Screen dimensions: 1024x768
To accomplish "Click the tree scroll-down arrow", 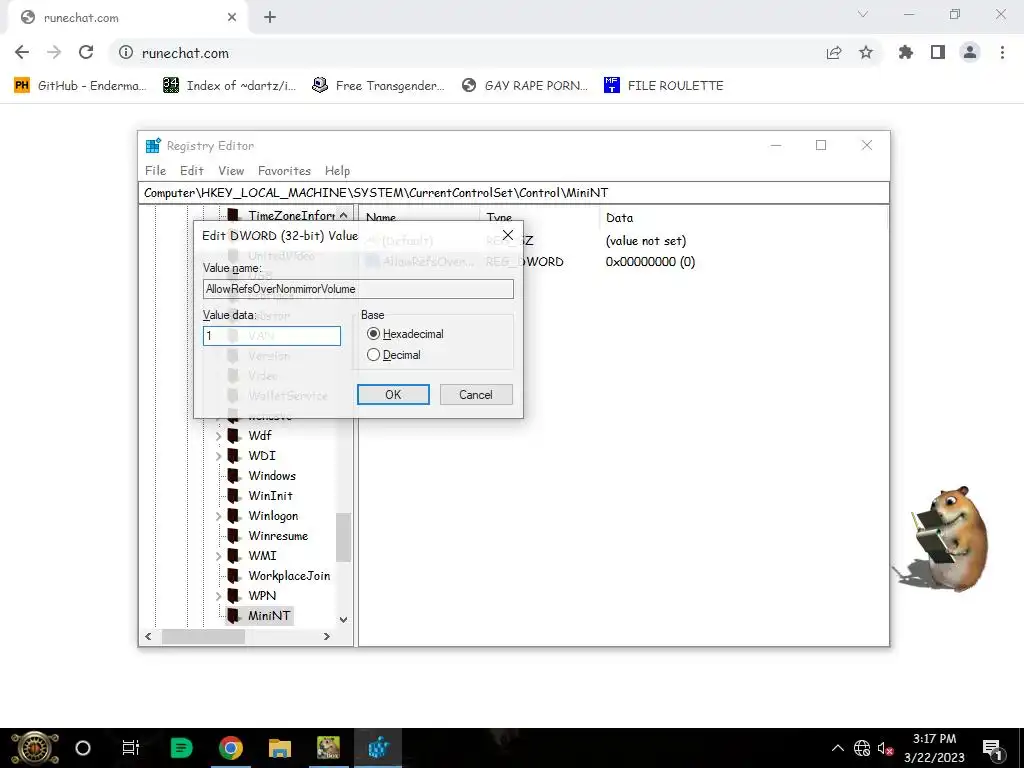I will [x=344, y=619].
